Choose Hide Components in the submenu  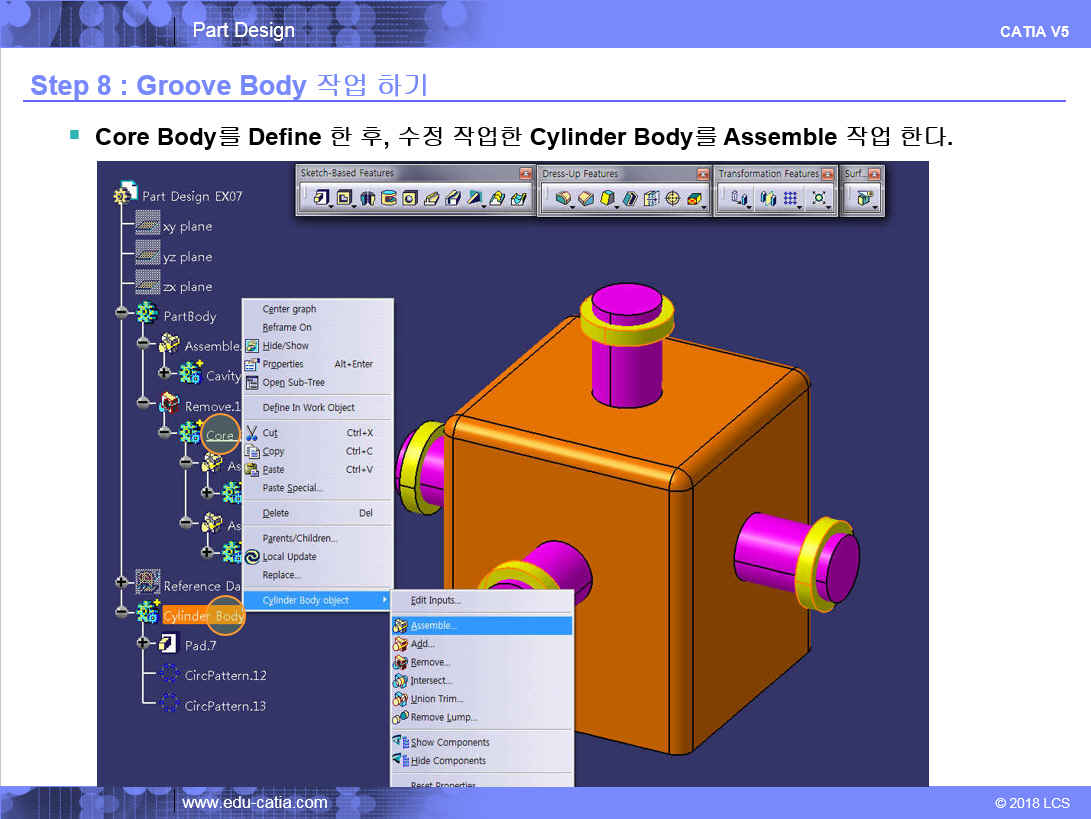(x=447, y=760)
